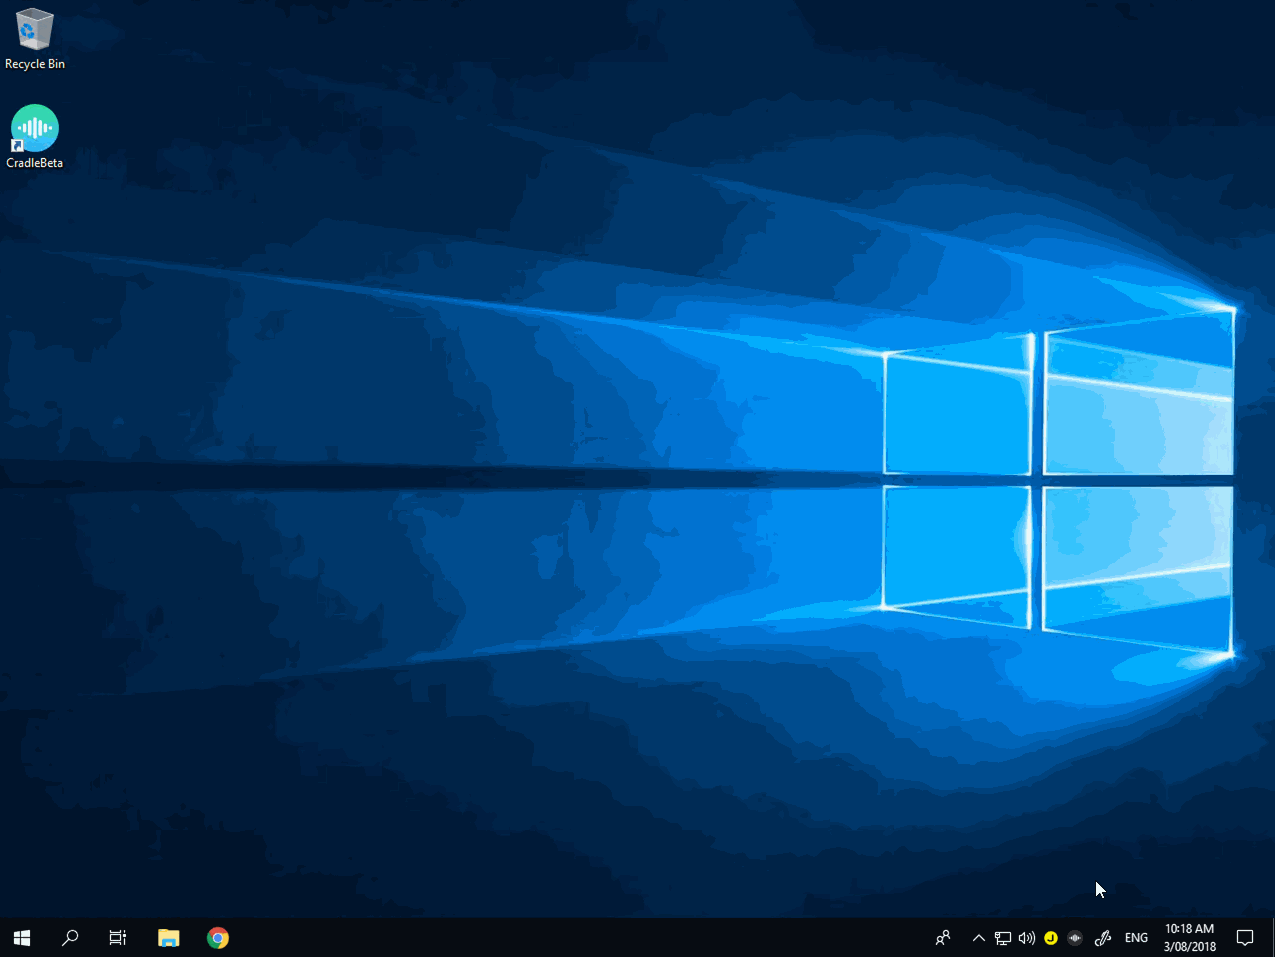Open the ENG input language menu
Screen dimensions: 1275x957
click(1136, 937)
